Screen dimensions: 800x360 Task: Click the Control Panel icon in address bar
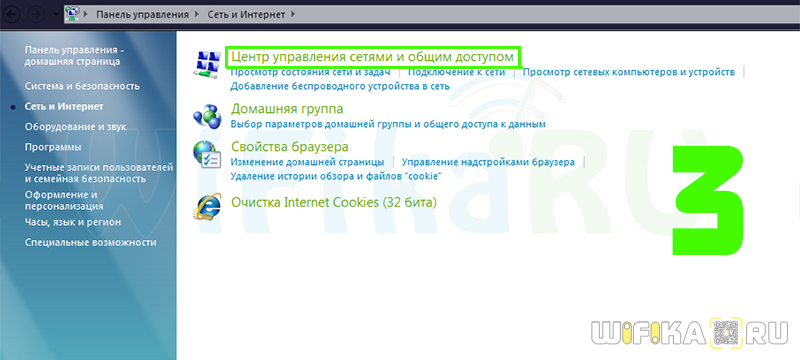pos(72,14)
